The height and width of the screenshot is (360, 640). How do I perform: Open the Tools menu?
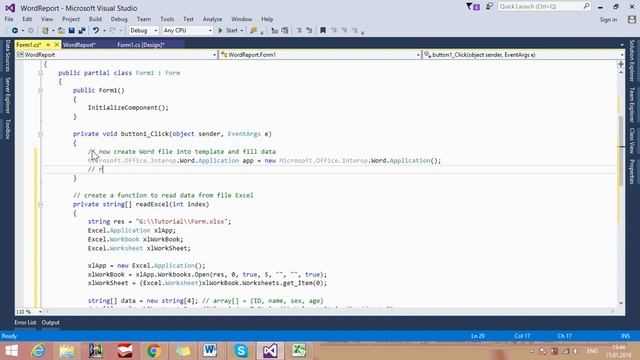tap(167, 19)
